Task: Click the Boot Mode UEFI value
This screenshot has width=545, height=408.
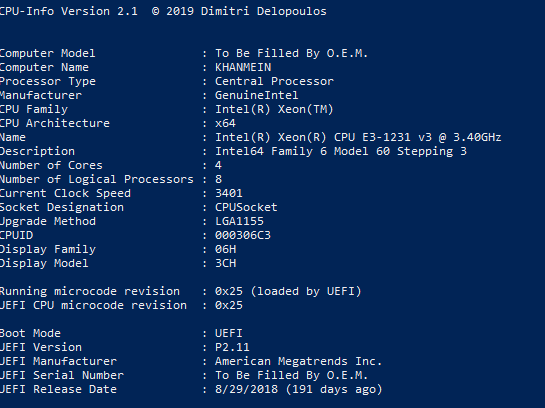Action: coord(229,333)
